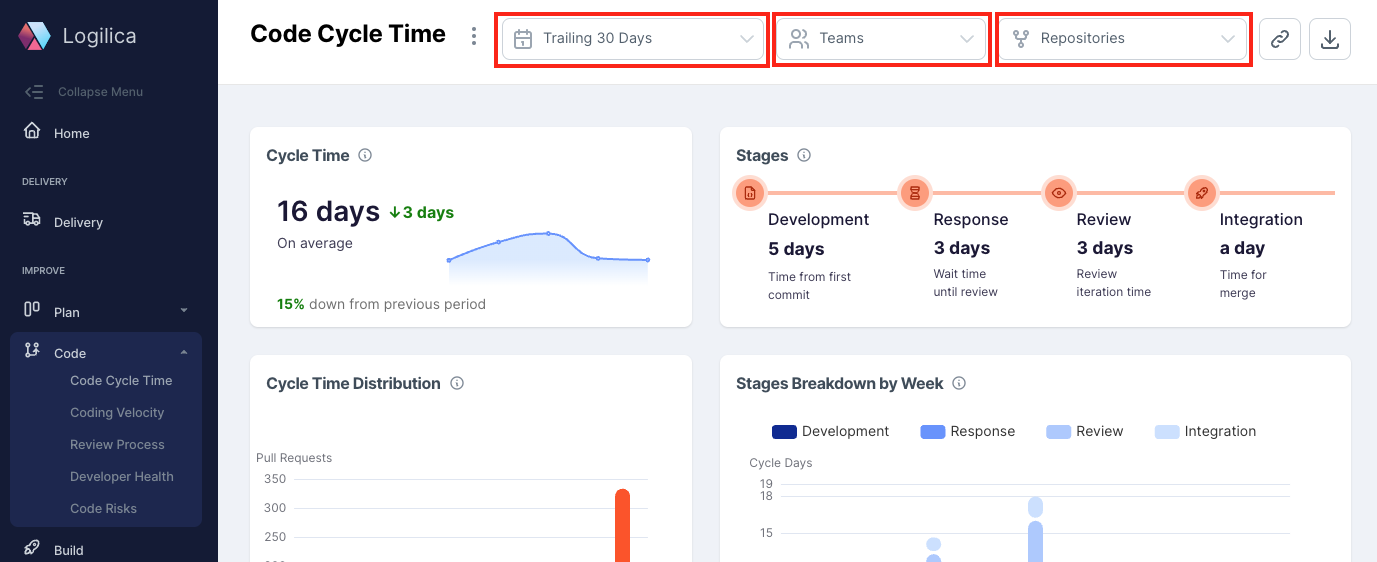This screenshot has height=562, width=1377.
Task: Toggle the Integration series in chart legend
Action: click(1205, 431)
